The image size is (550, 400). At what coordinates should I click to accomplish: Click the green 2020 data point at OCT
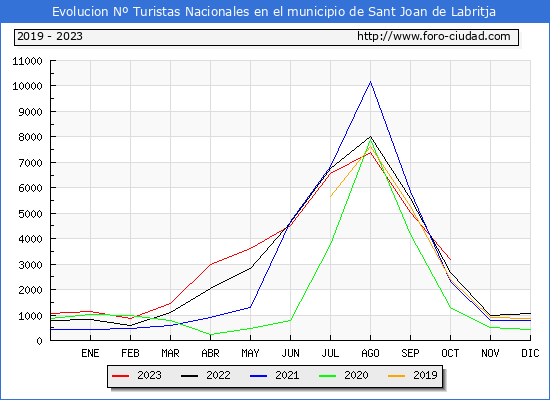point(450,308)
